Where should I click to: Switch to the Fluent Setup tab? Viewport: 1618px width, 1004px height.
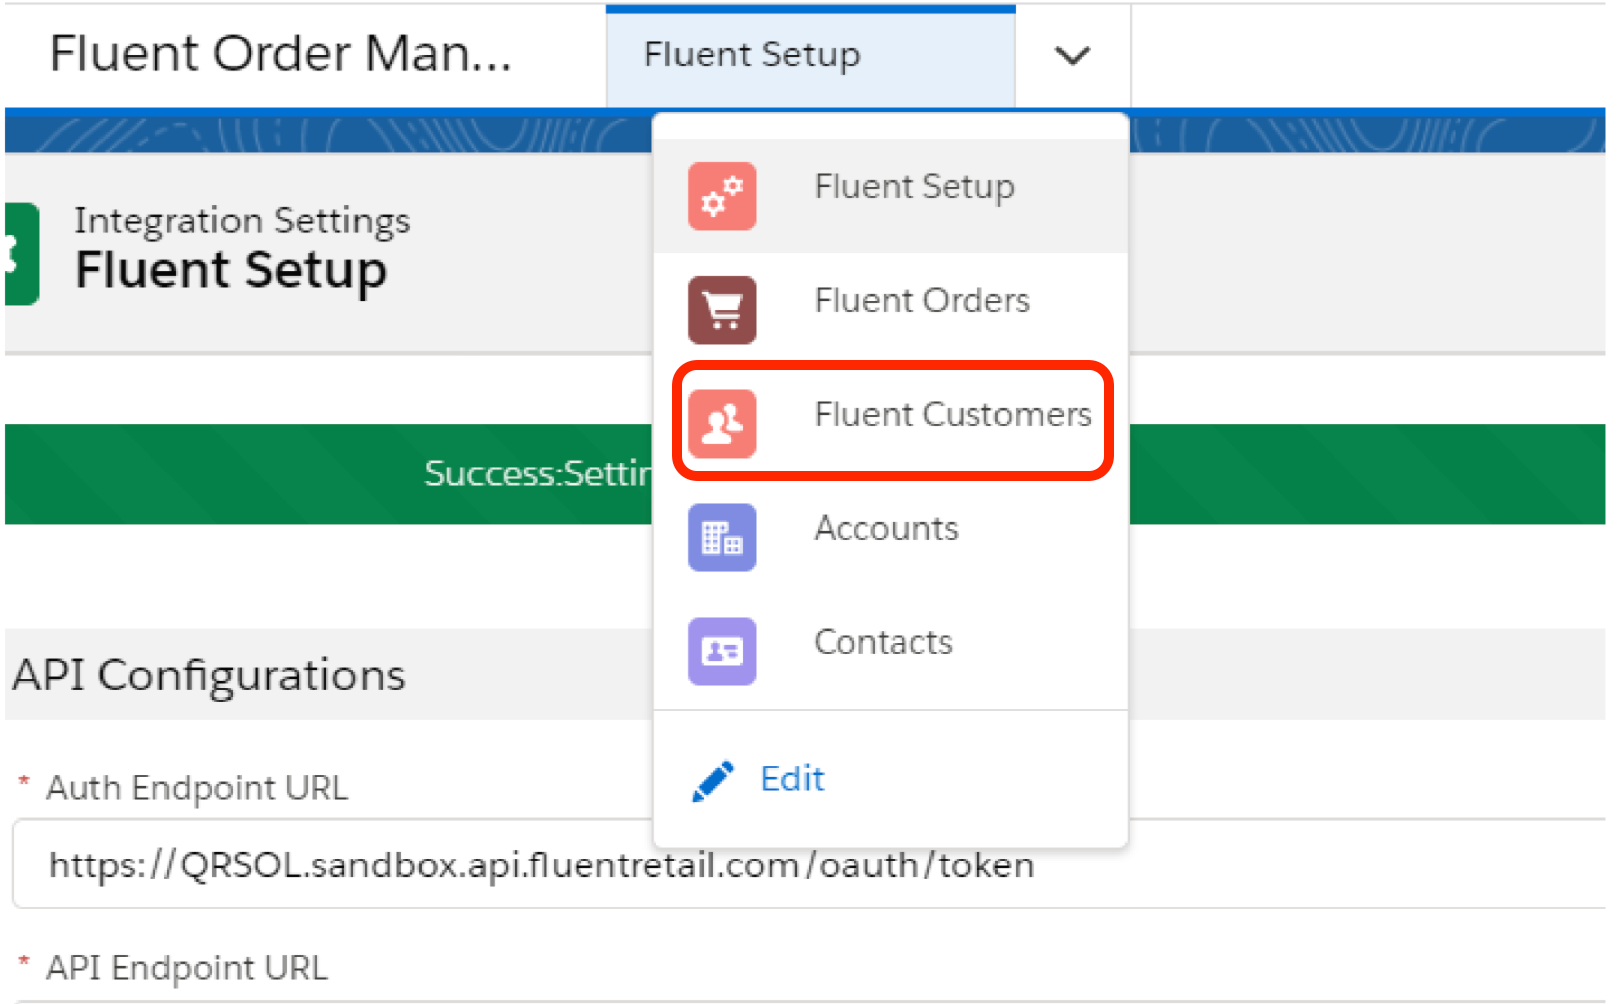751,55
